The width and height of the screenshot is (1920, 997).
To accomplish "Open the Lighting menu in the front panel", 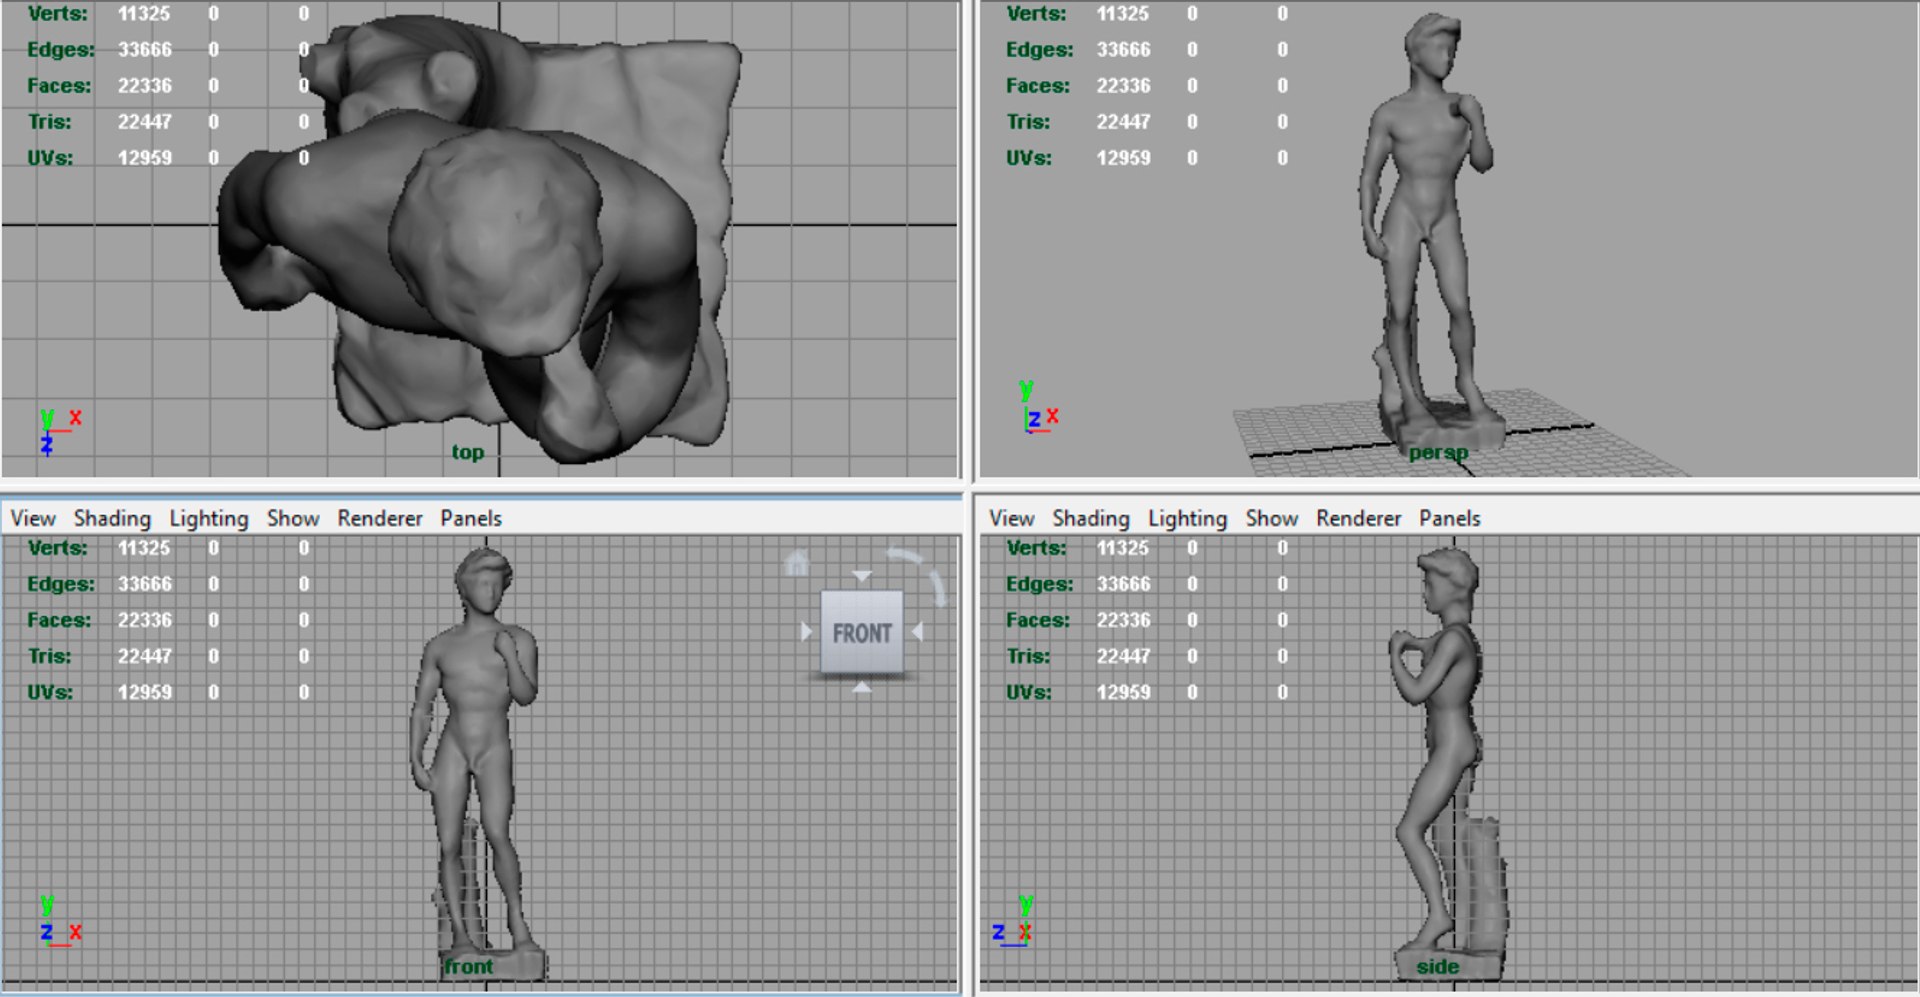I will tap(209, 518).
